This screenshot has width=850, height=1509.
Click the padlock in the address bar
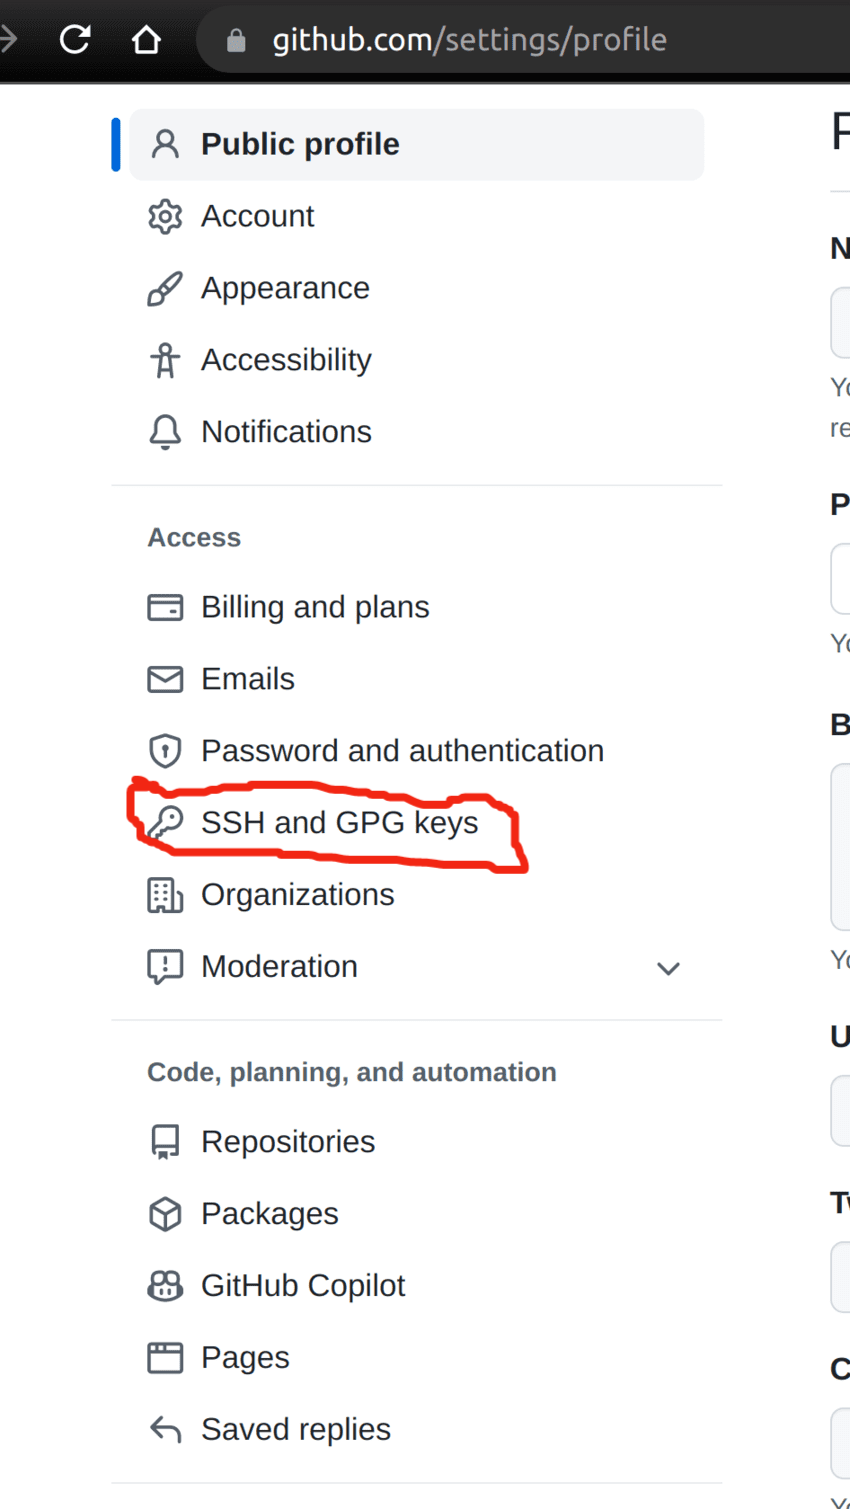(234, 40)
